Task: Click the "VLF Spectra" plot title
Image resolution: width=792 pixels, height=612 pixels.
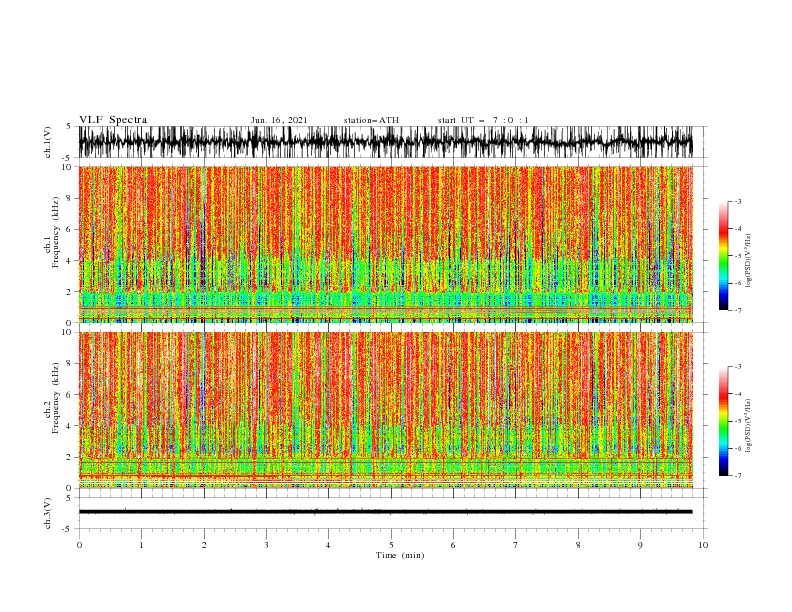Action: click(x=113, y=120)
